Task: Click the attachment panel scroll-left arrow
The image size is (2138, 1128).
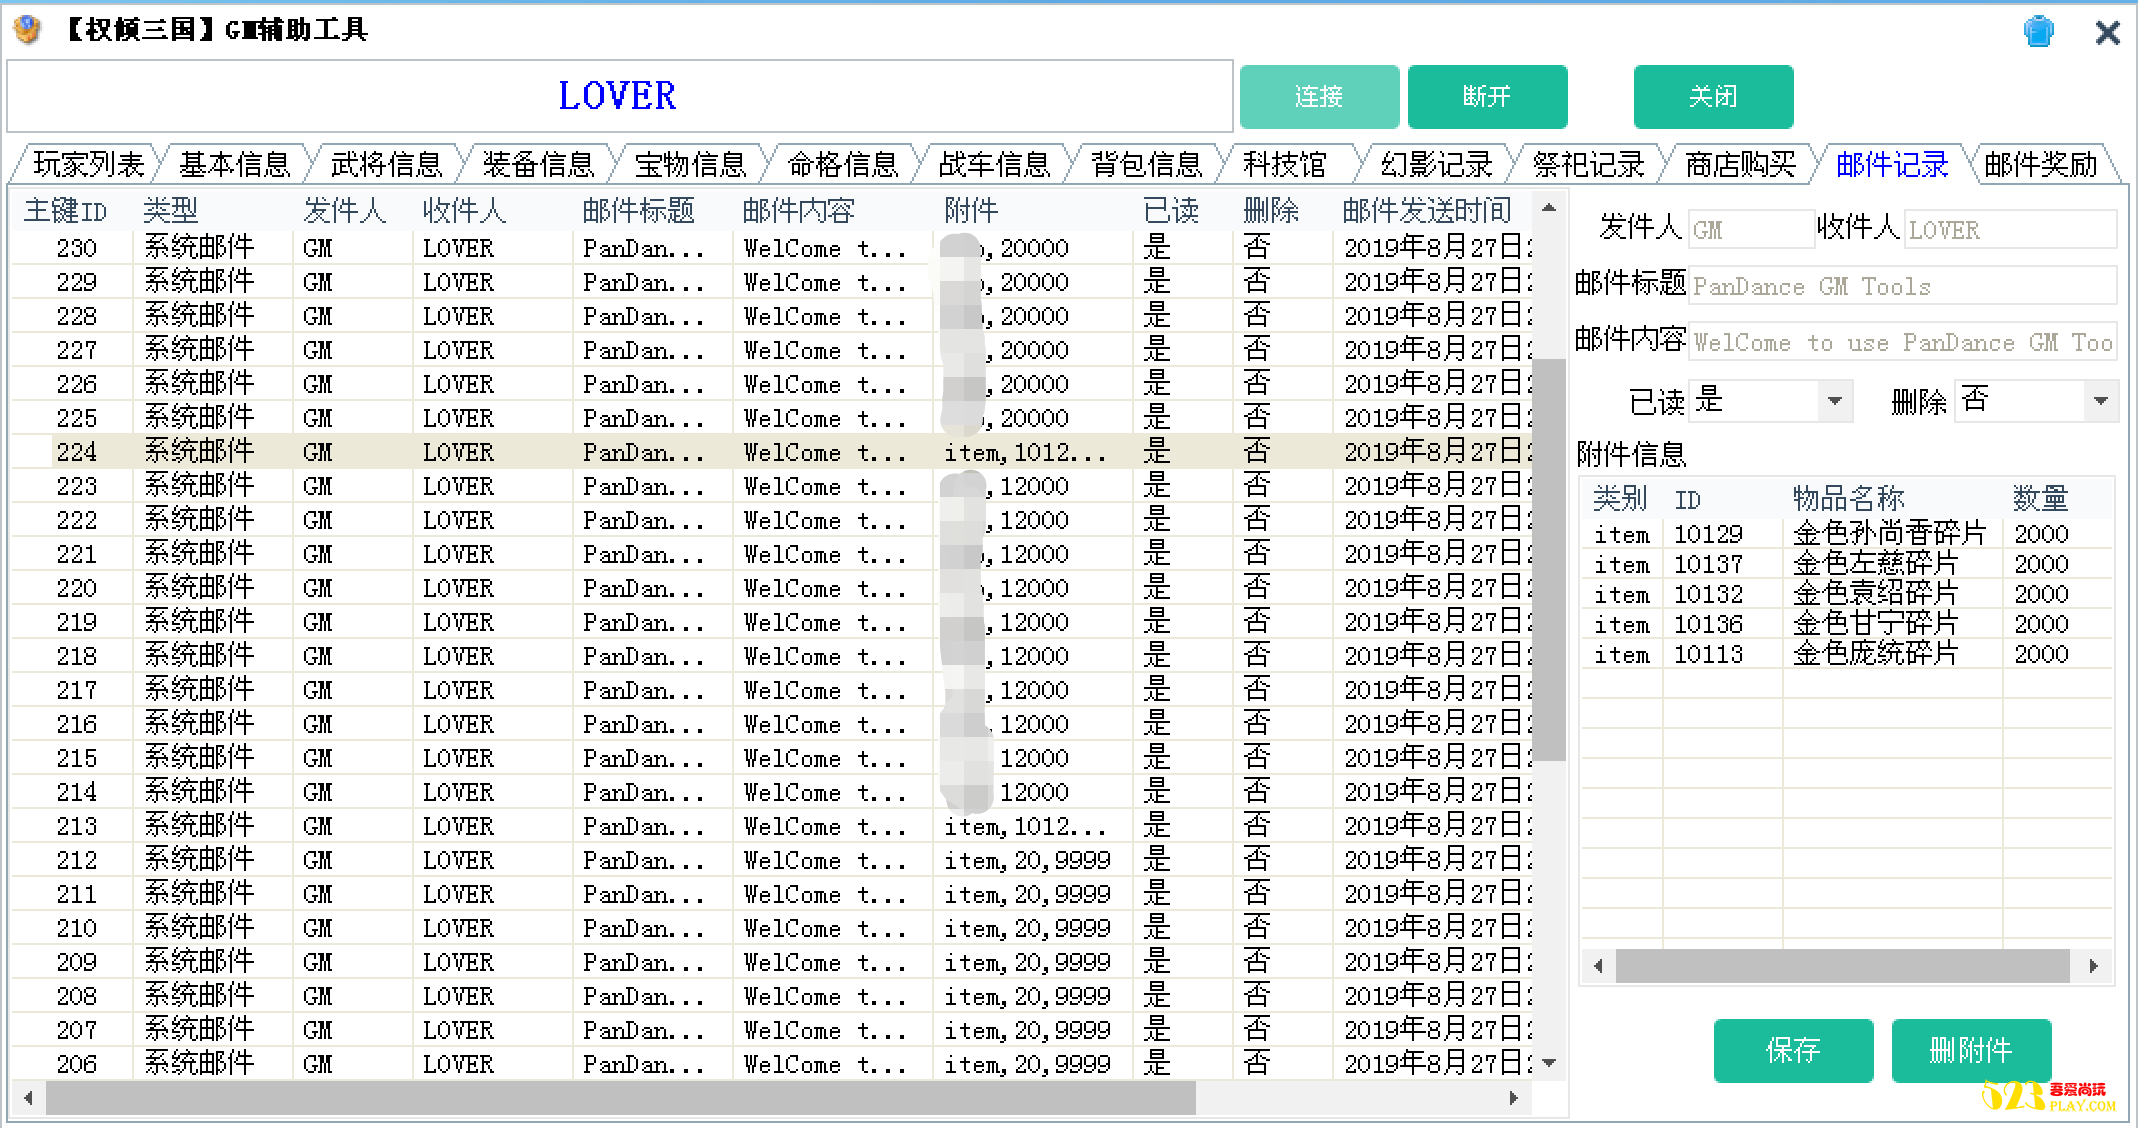Action: (x=1598, y=966)
